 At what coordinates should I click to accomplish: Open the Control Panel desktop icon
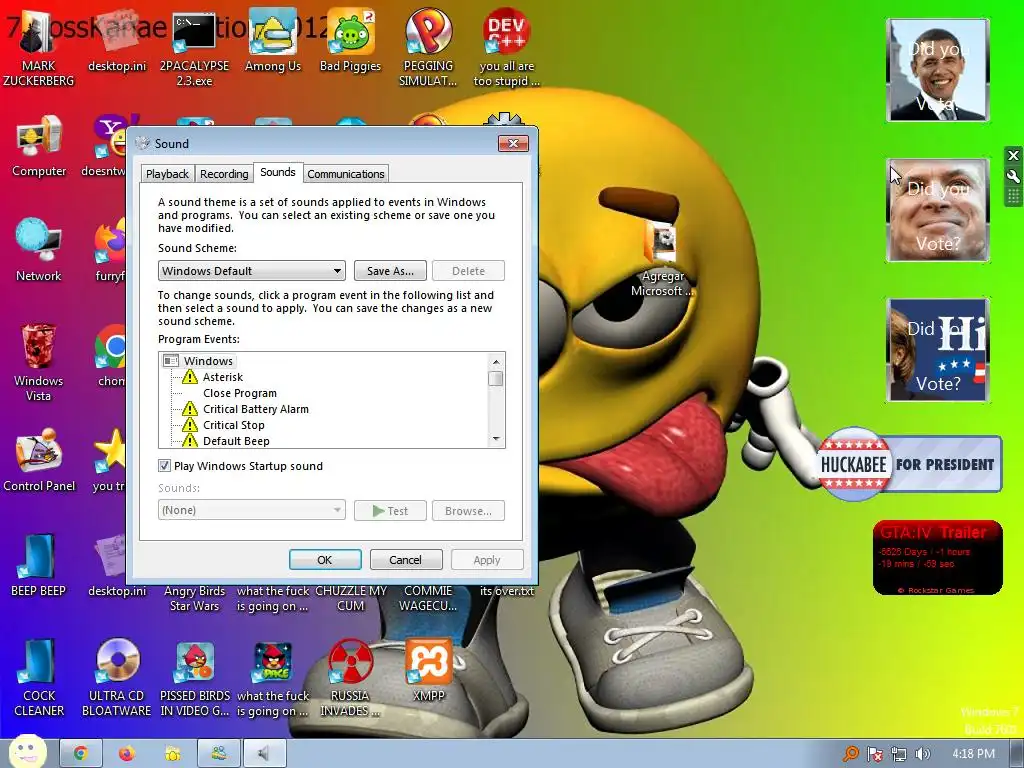39,460
